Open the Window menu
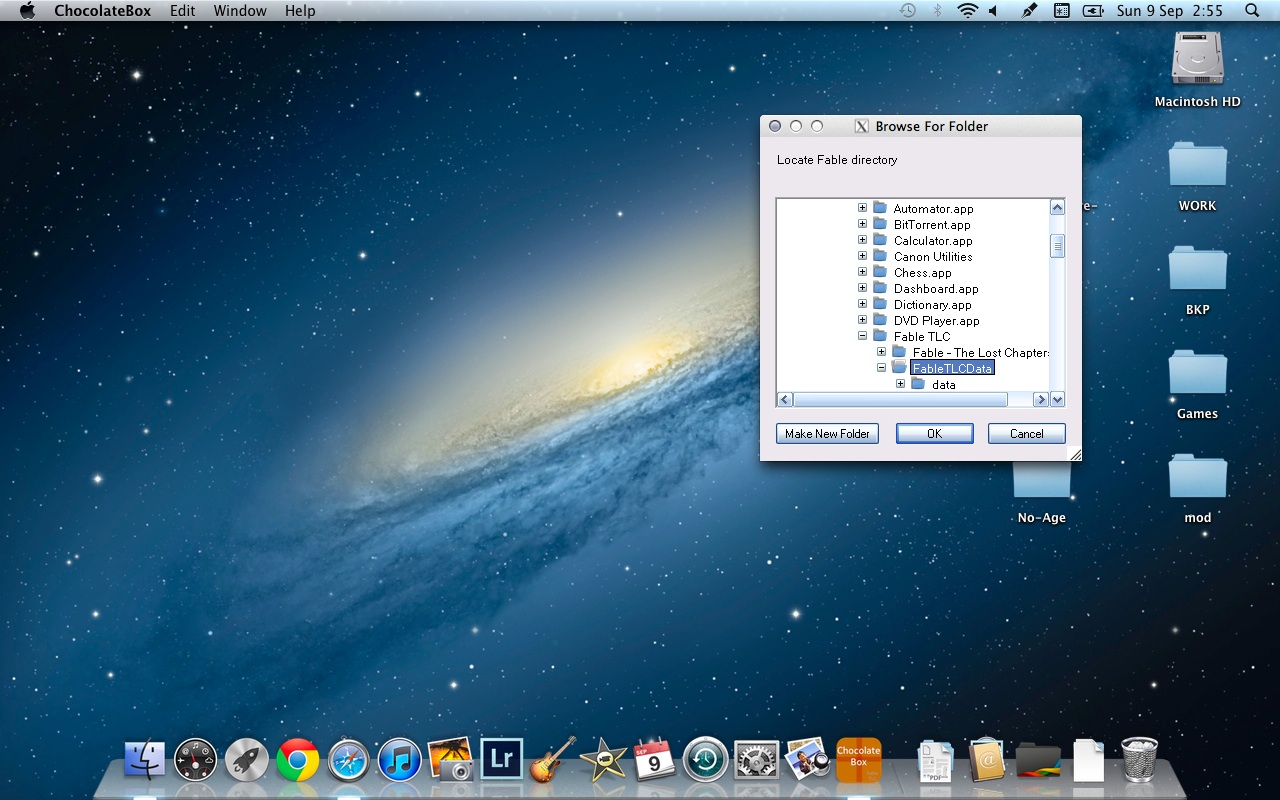The image size is (1280, 800). (240, 11)
